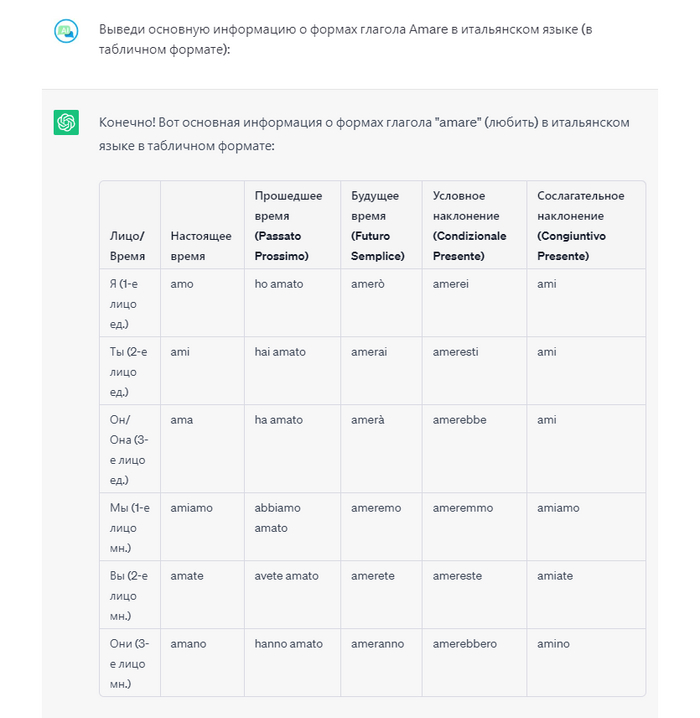Screen dimensions: 700x718
Task: Click the "ho amato" cell
Action: pos(279,284)
